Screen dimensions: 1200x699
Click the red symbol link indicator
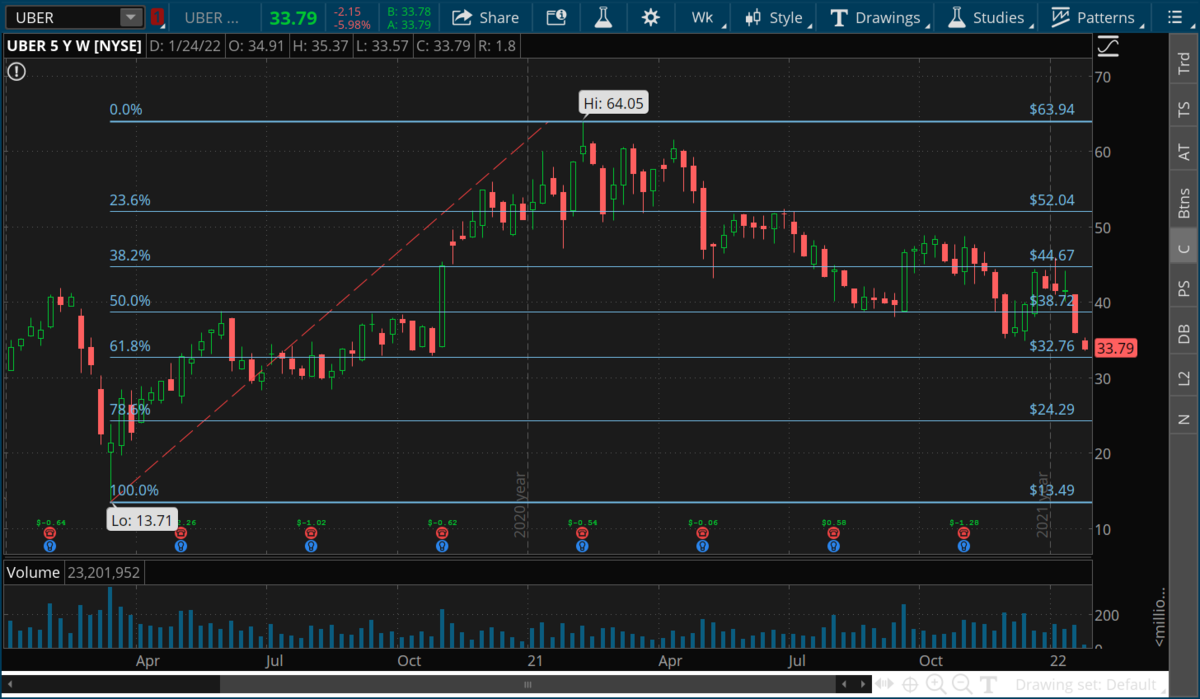click(x=156, y=17)
